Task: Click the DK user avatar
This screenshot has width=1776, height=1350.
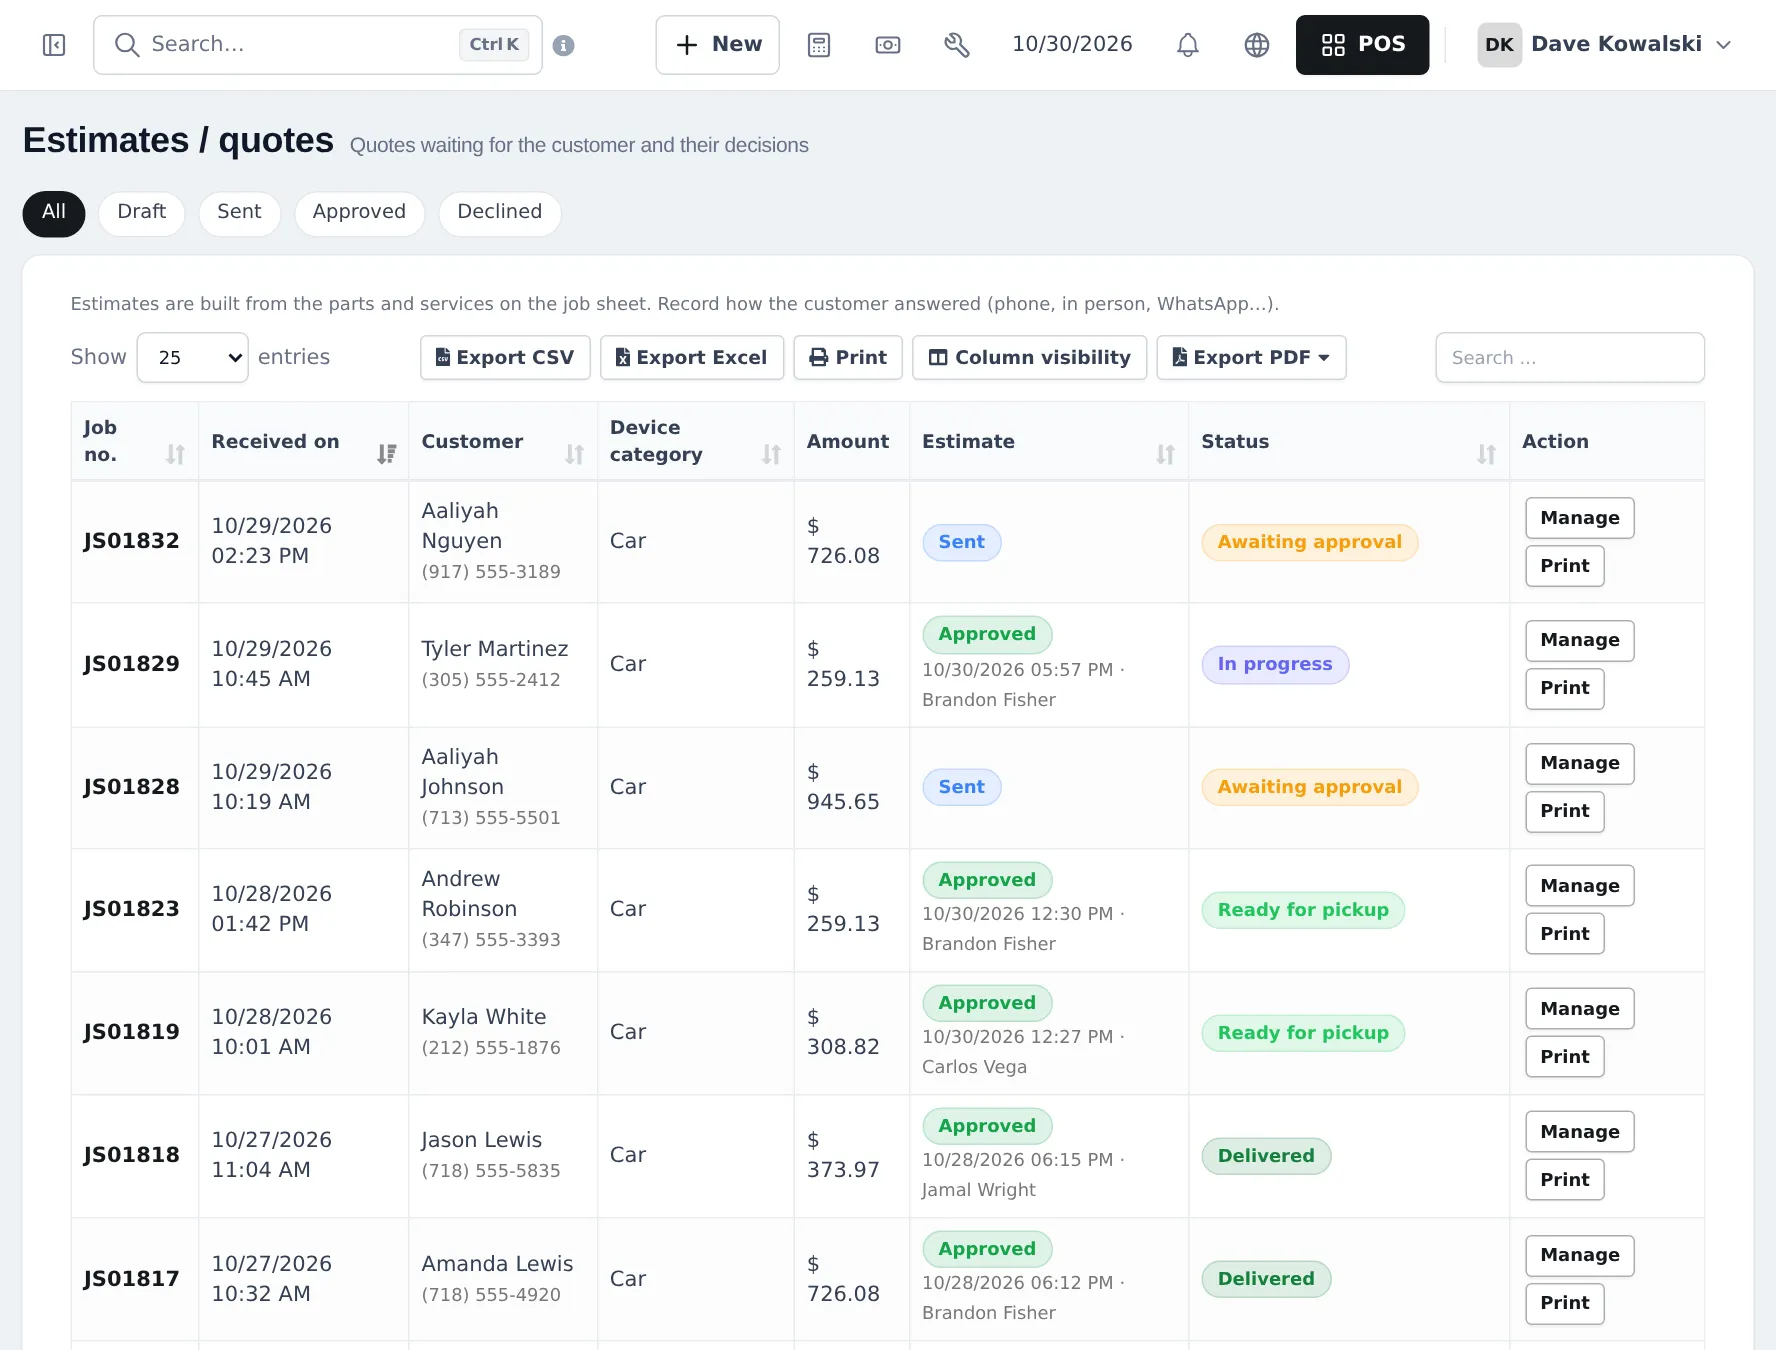Action: tap(1499, 45)
